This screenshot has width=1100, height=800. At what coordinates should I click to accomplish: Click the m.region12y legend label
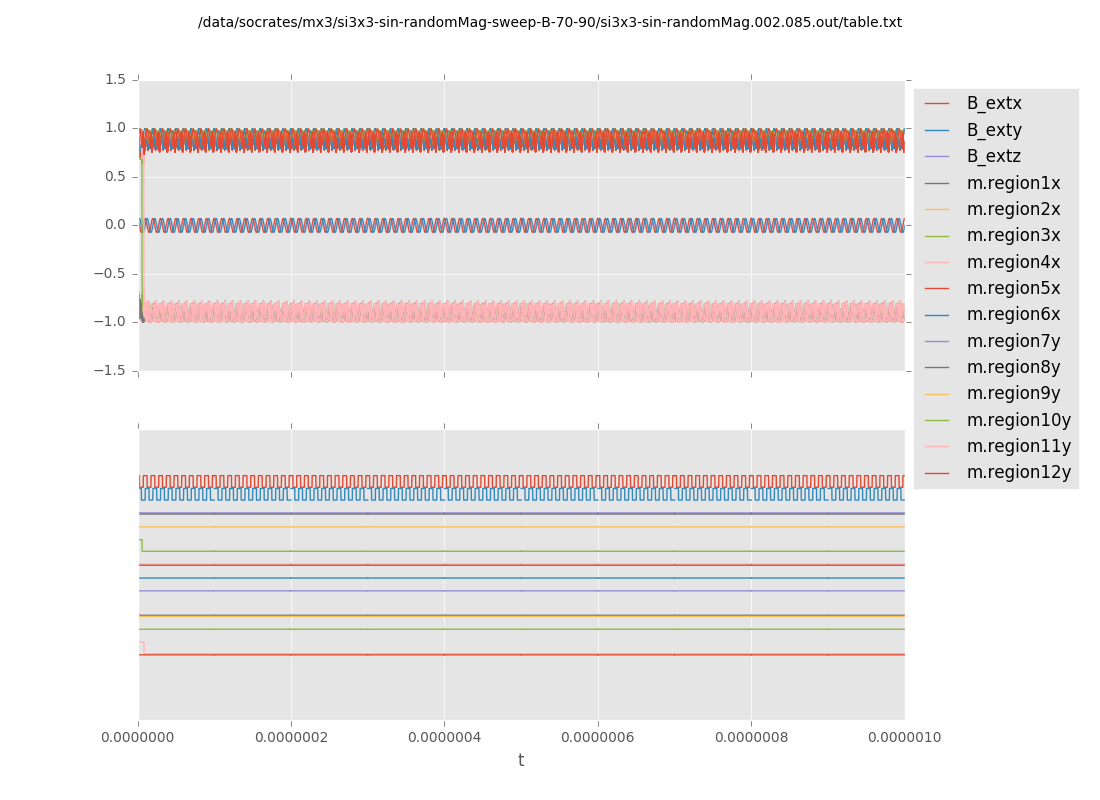pos(1018,473)
